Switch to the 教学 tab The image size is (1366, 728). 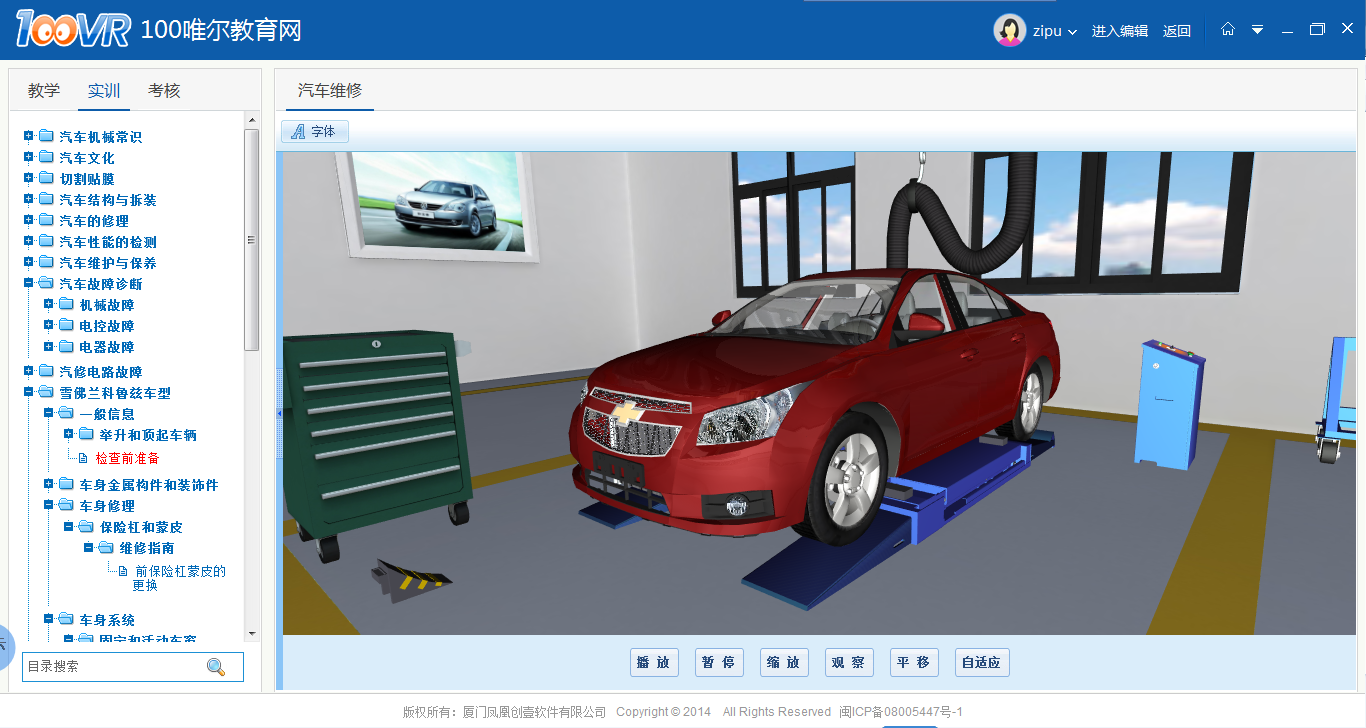44,90
